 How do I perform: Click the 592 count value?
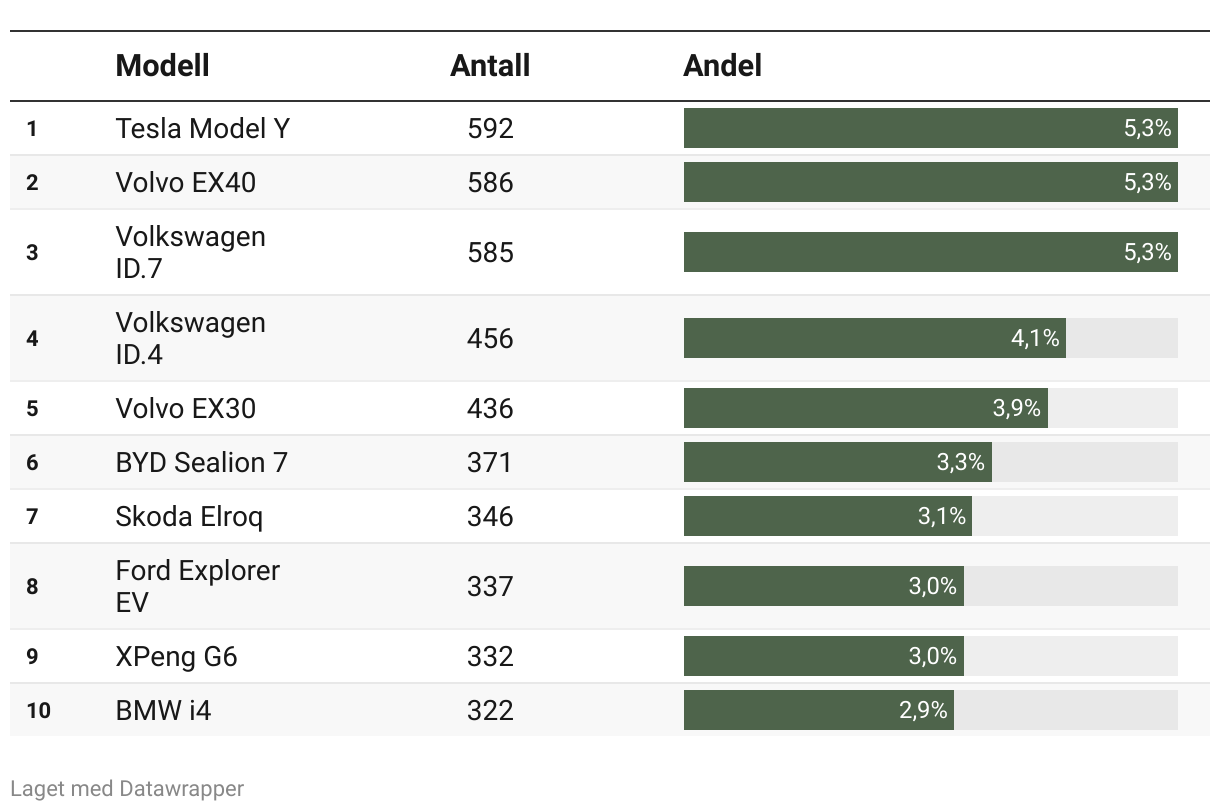490,128
